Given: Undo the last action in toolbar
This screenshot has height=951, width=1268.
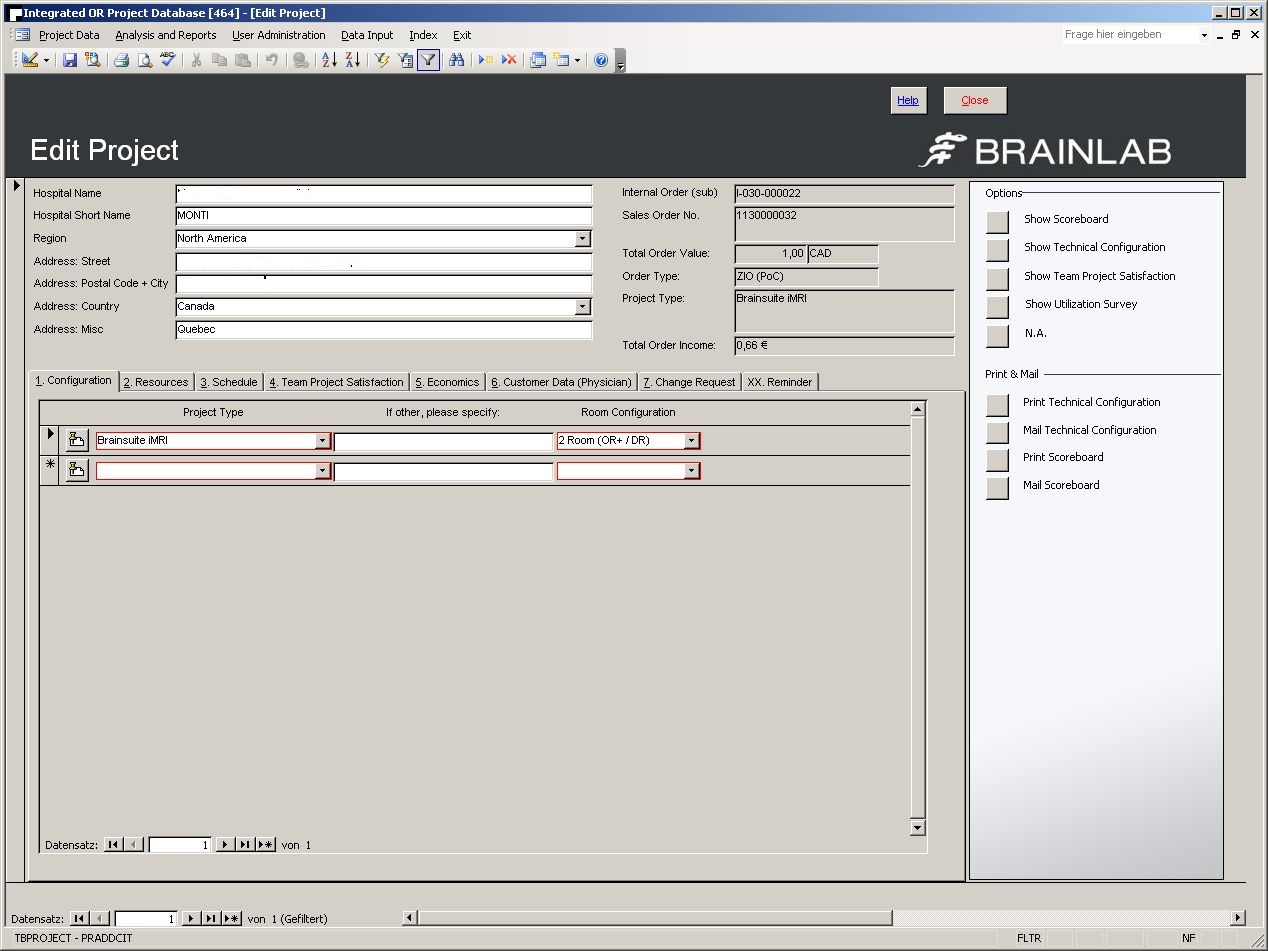Looking at the screenshot, I should click(x=271, y=60).
